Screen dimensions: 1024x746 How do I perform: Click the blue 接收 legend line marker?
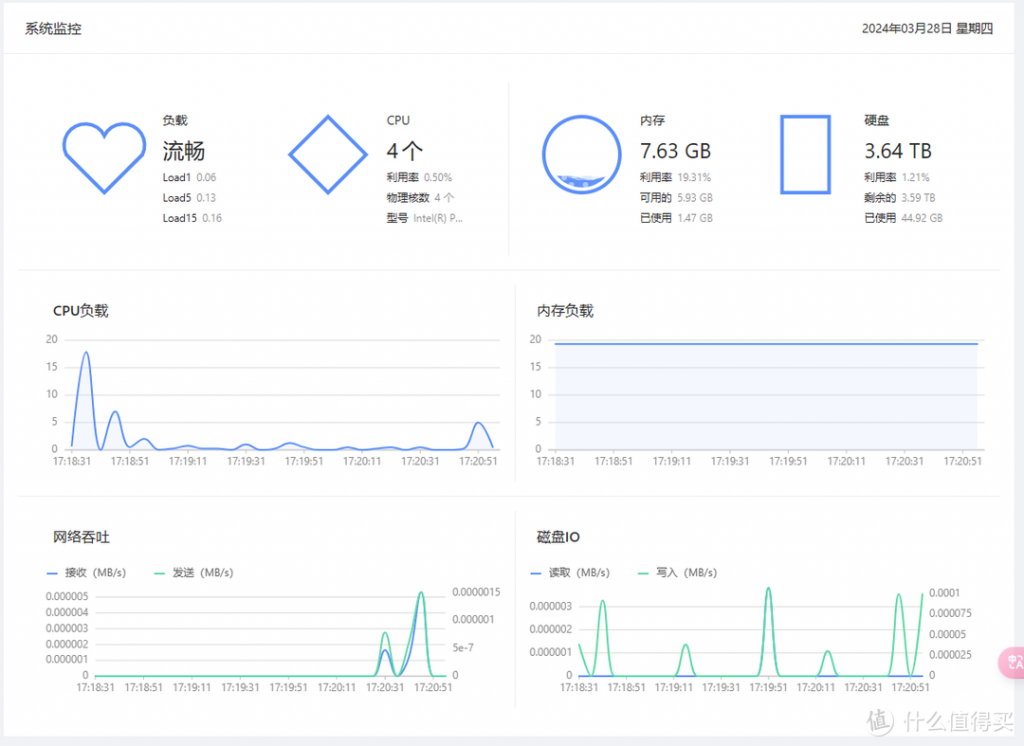[53, 573]
